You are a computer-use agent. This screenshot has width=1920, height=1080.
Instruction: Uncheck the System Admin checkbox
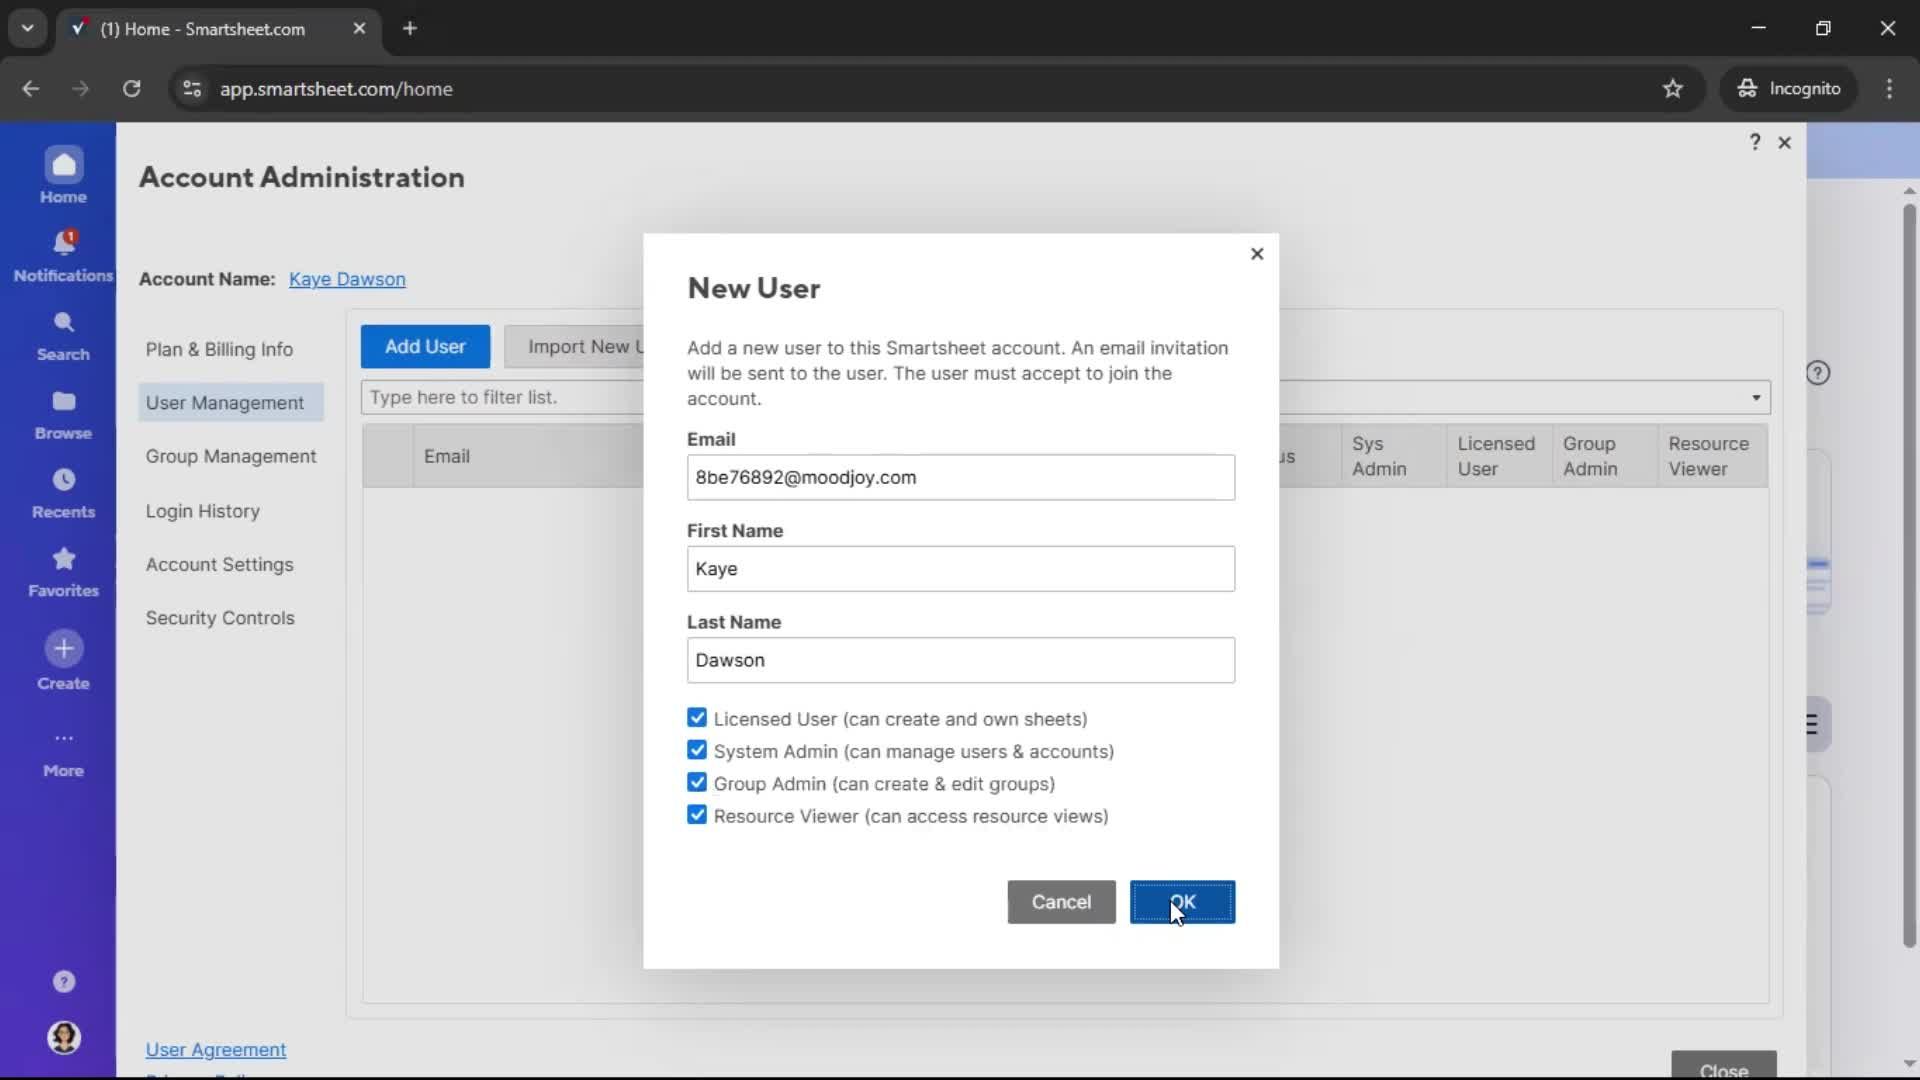tap(697, 750)
